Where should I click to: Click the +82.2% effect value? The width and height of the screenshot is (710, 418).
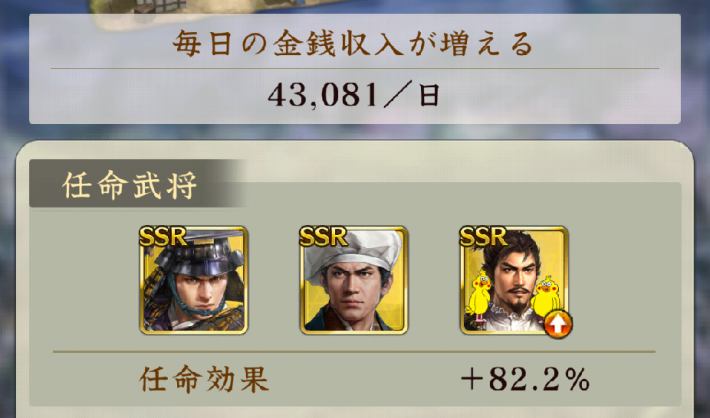coord(525,379)
